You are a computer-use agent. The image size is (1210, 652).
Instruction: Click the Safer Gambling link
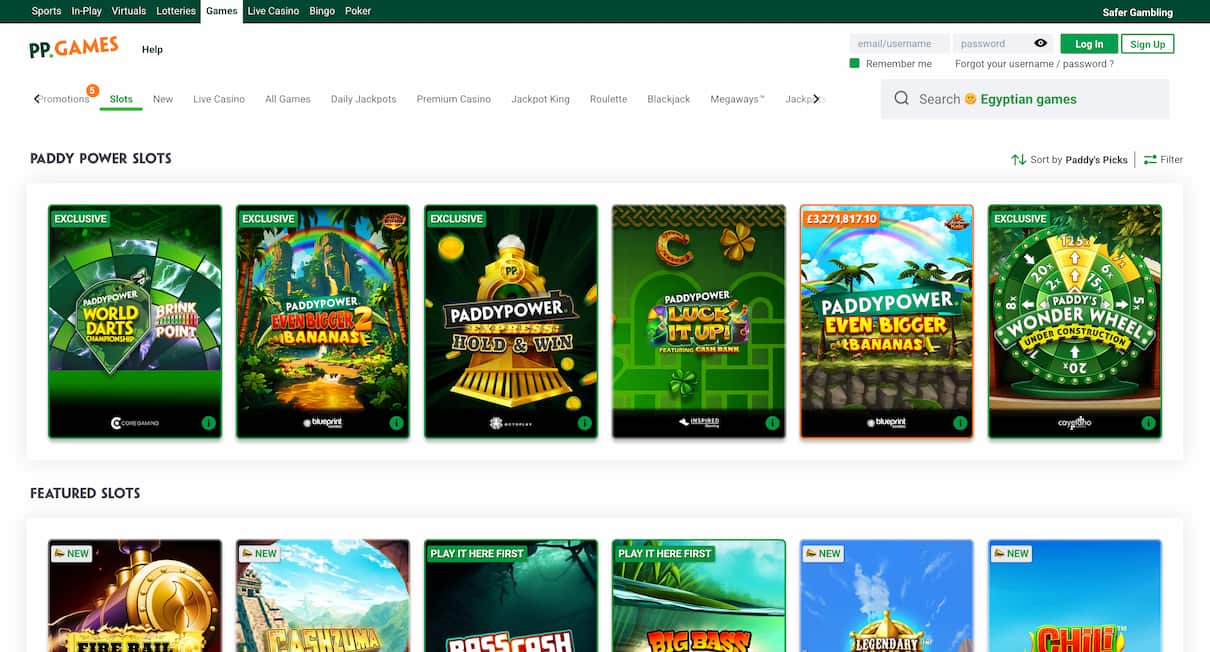click(1138, 11)
